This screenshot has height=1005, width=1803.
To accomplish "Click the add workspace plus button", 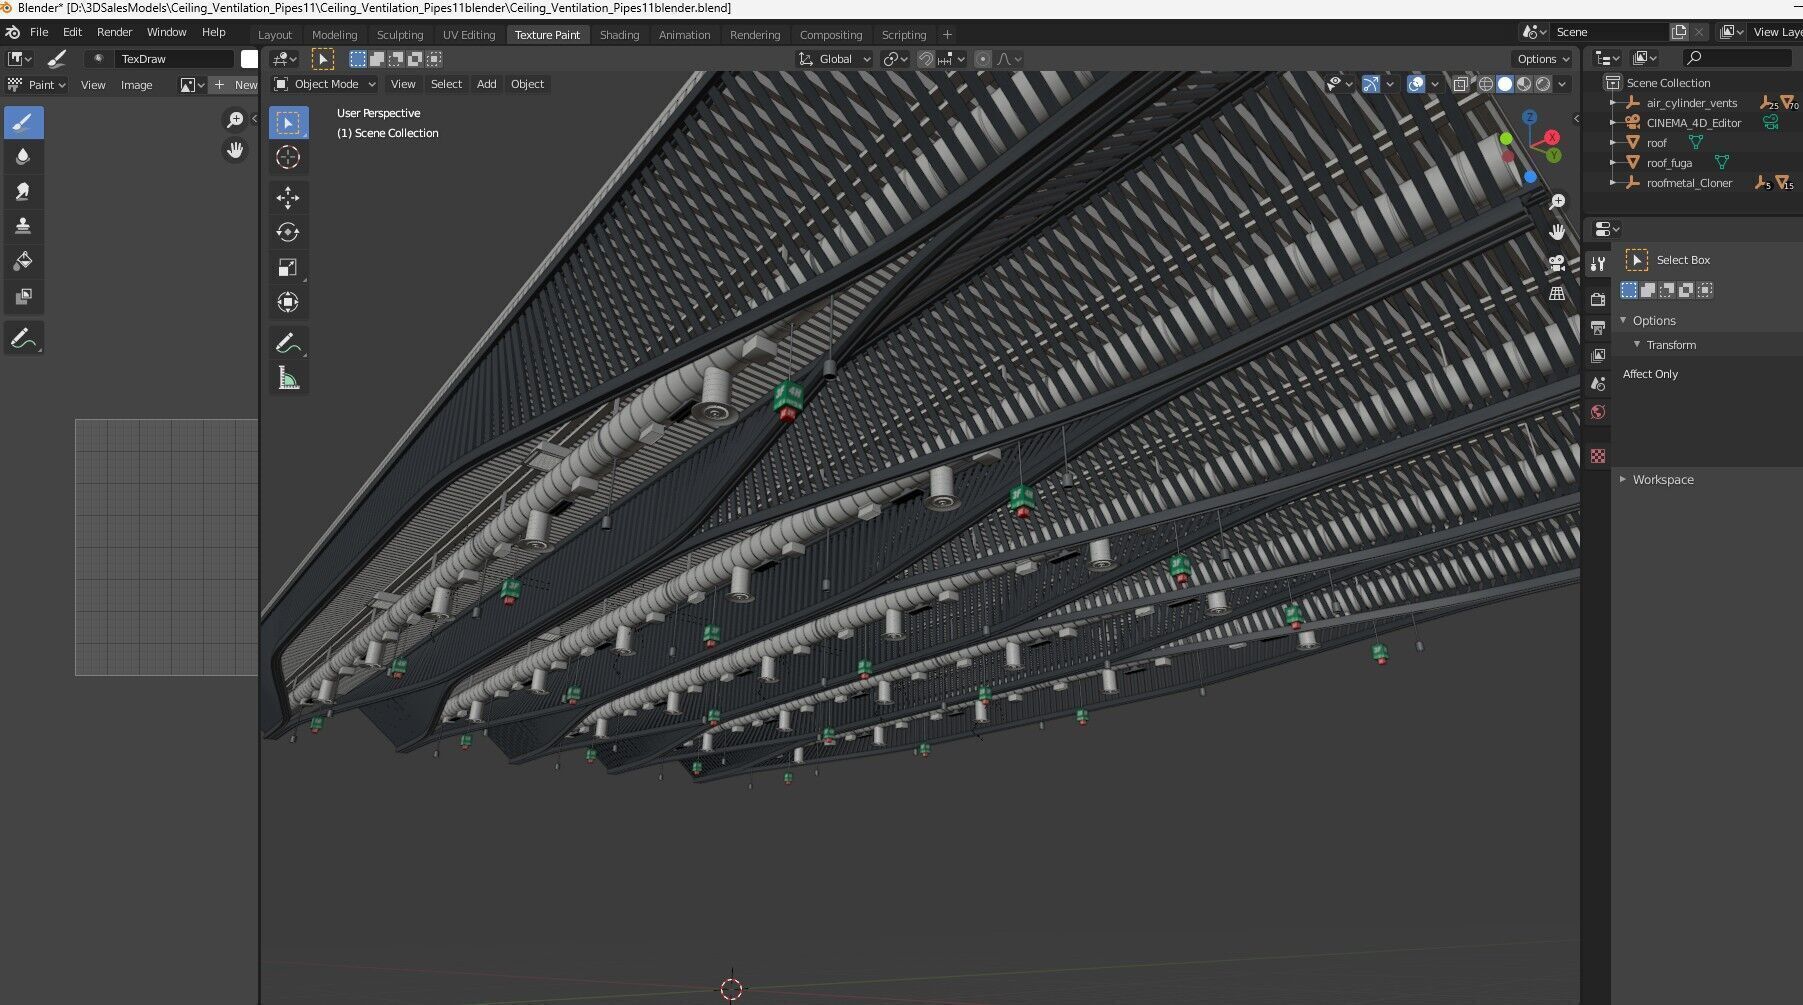I will point(947,35).
